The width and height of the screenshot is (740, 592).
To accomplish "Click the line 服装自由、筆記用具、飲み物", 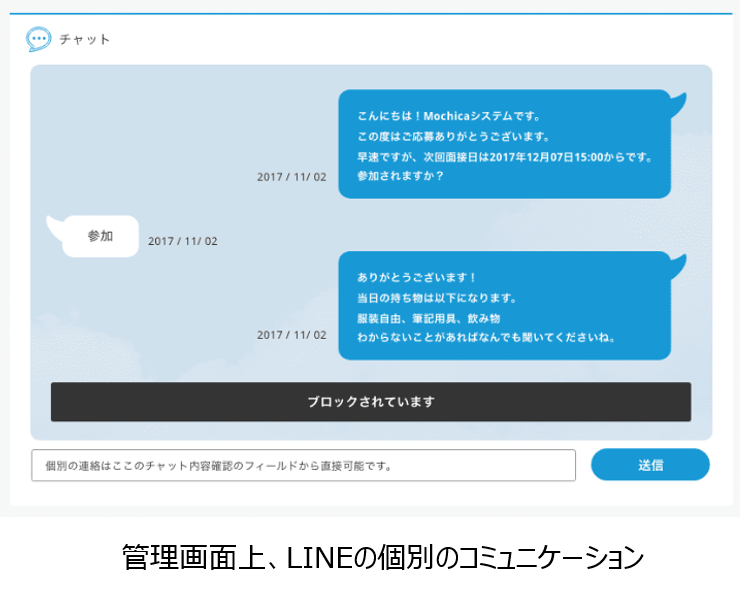I will point(429,319).
